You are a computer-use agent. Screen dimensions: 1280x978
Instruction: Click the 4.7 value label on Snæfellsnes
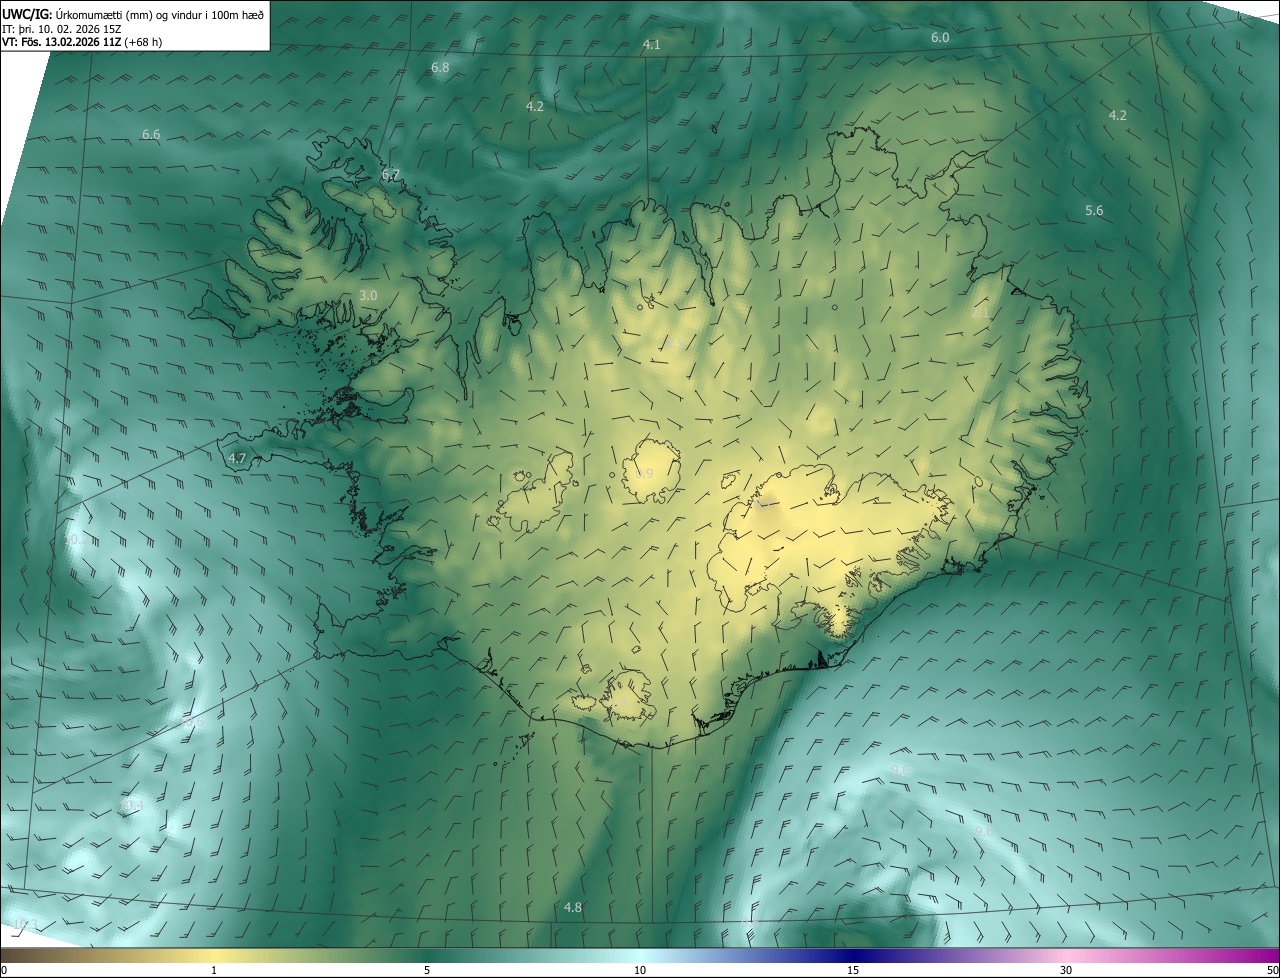pyautogui.click(x=237, y=458)
